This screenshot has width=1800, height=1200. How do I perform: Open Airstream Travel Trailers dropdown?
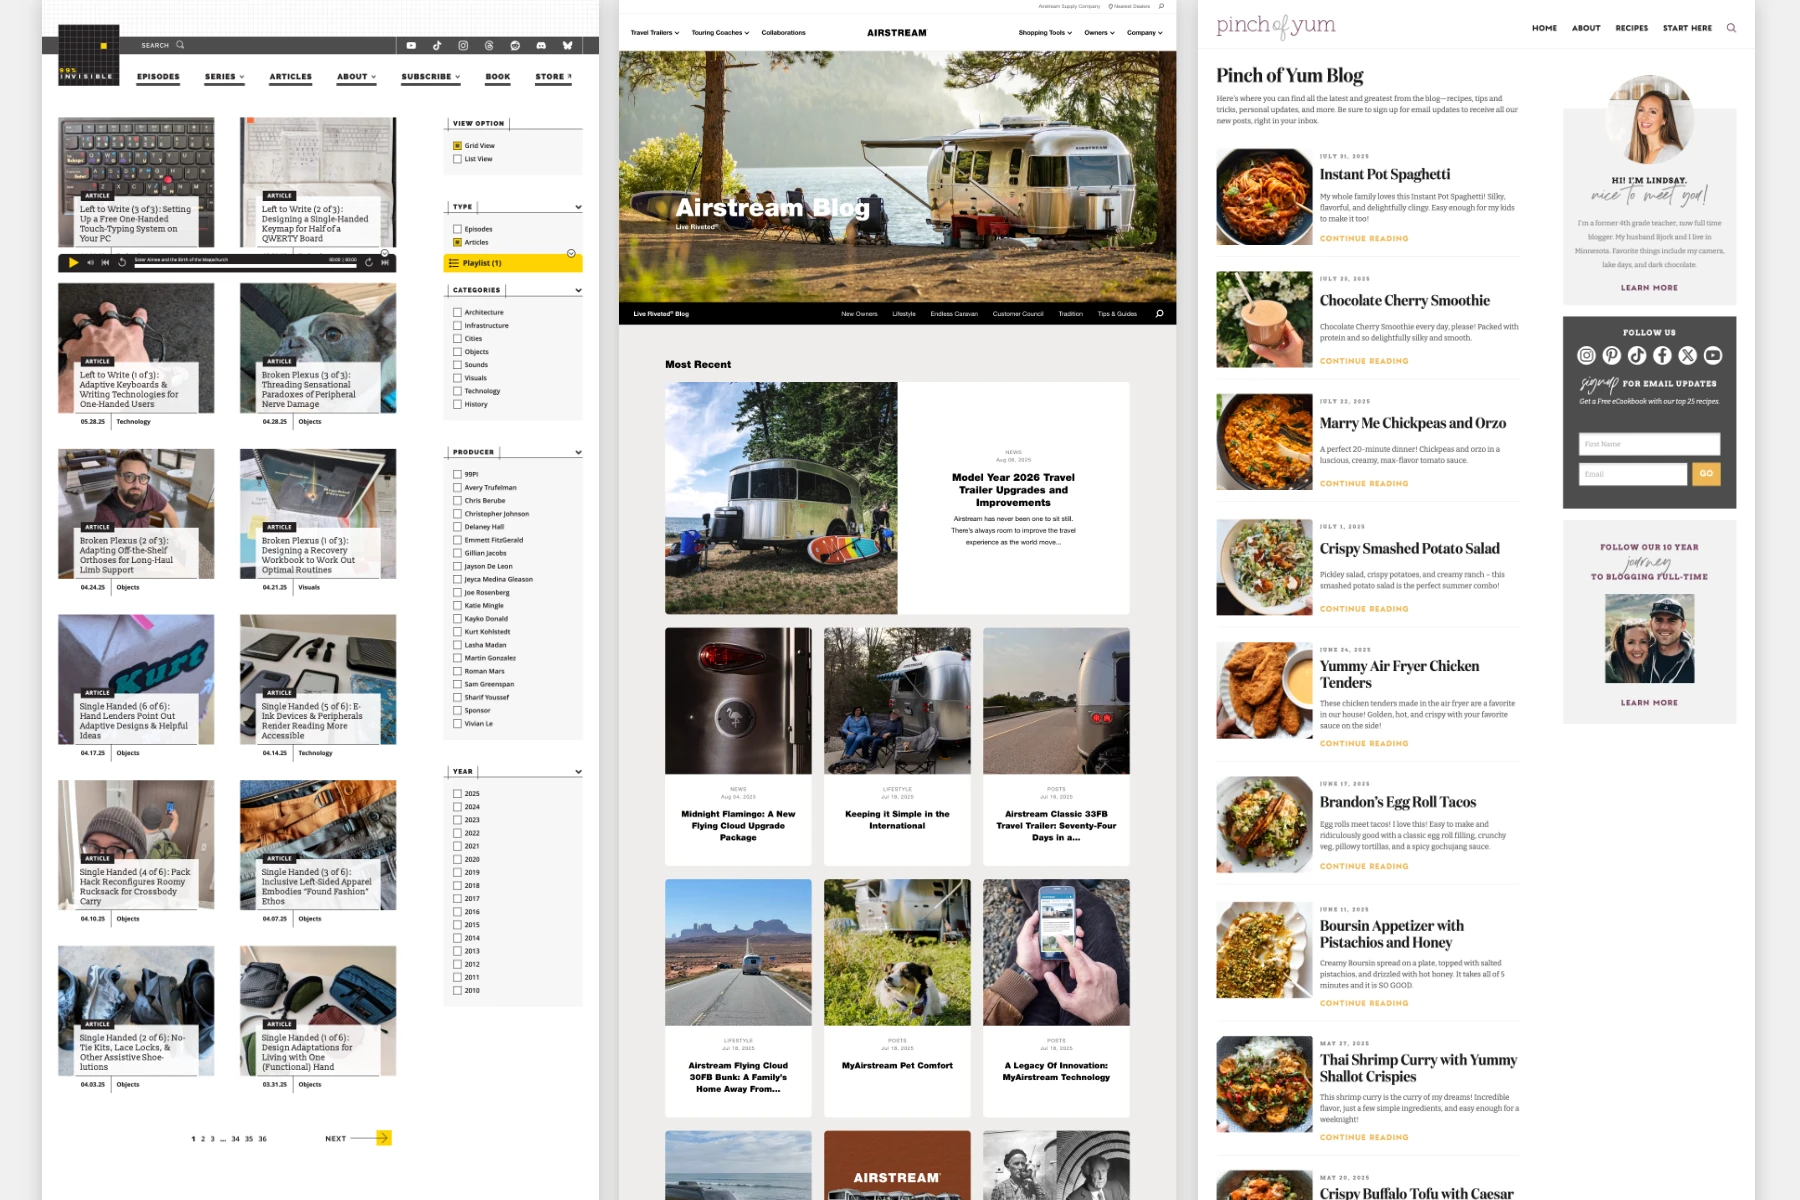(x=655, y=33)
